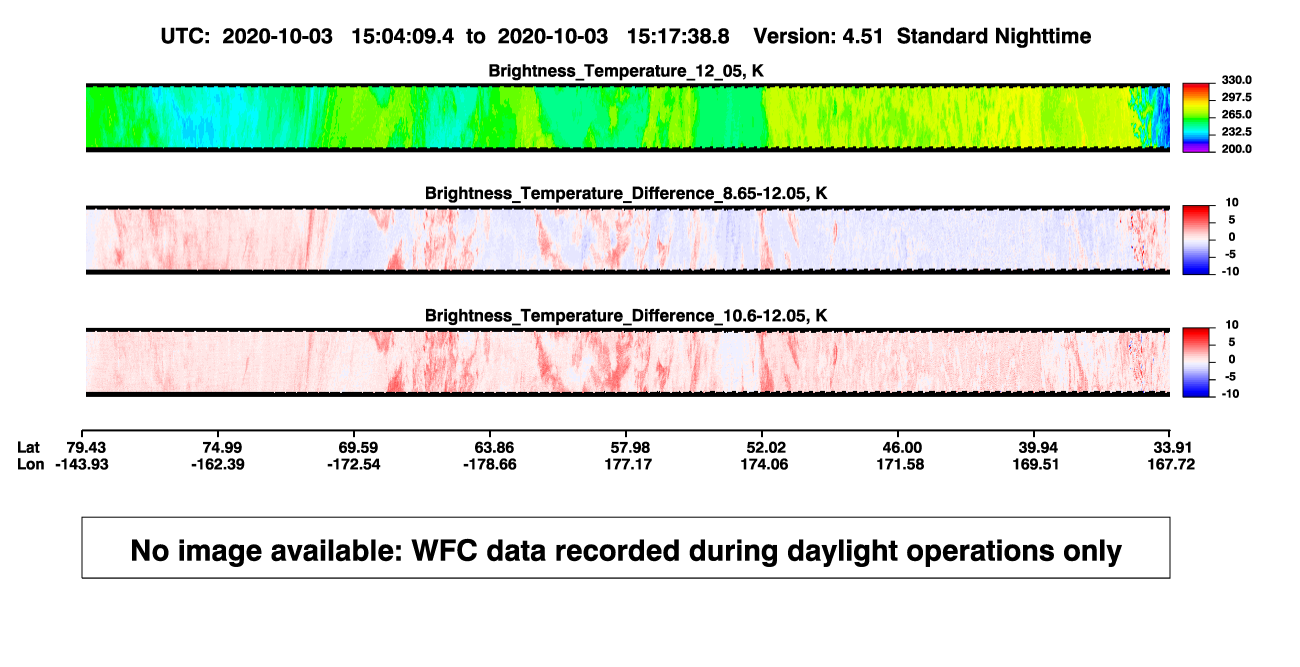Click the Lon axis label
The image size is (1300, 667).
tap(31, 464)
